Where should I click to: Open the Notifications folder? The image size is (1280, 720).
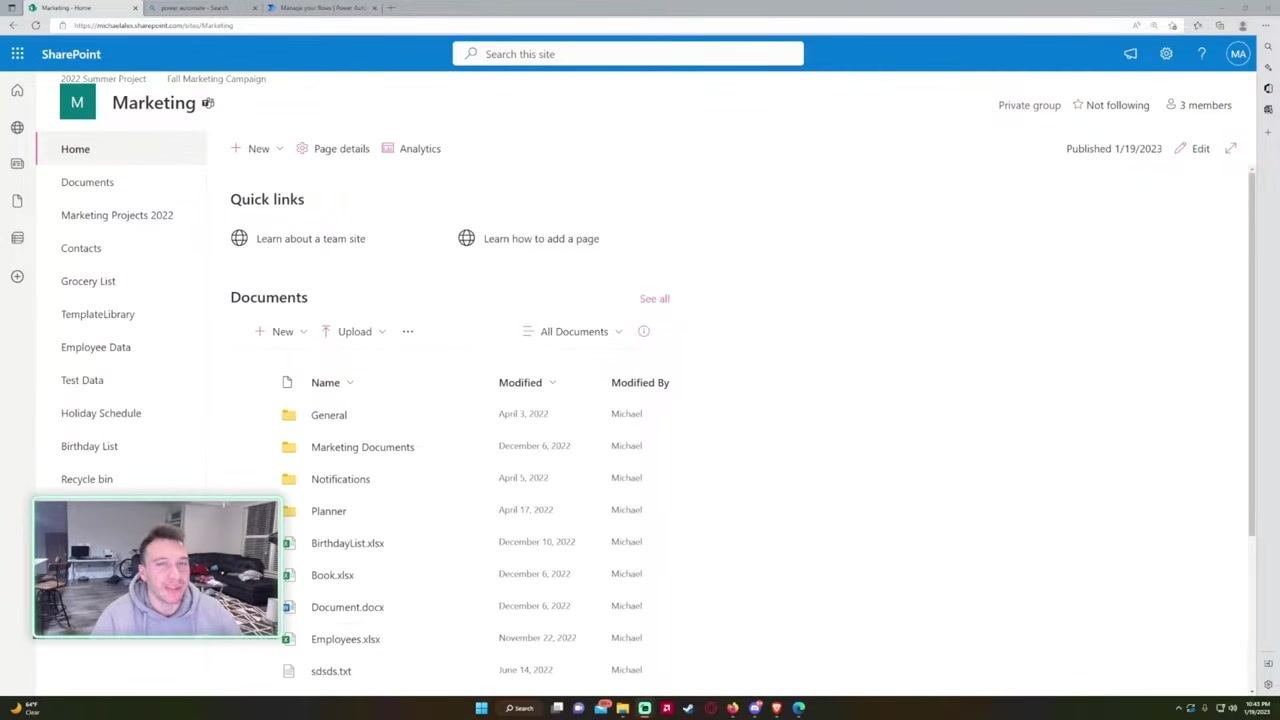pos(340,479)
